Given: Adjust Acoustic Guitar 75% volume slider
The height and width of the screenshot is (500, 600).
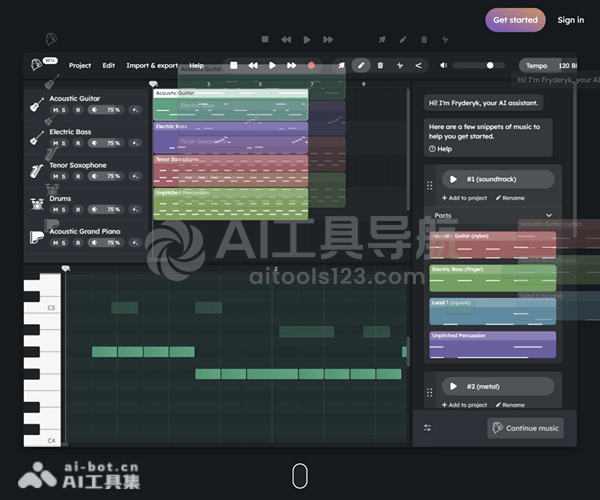Looking at the screenshot, I should 105,110.
